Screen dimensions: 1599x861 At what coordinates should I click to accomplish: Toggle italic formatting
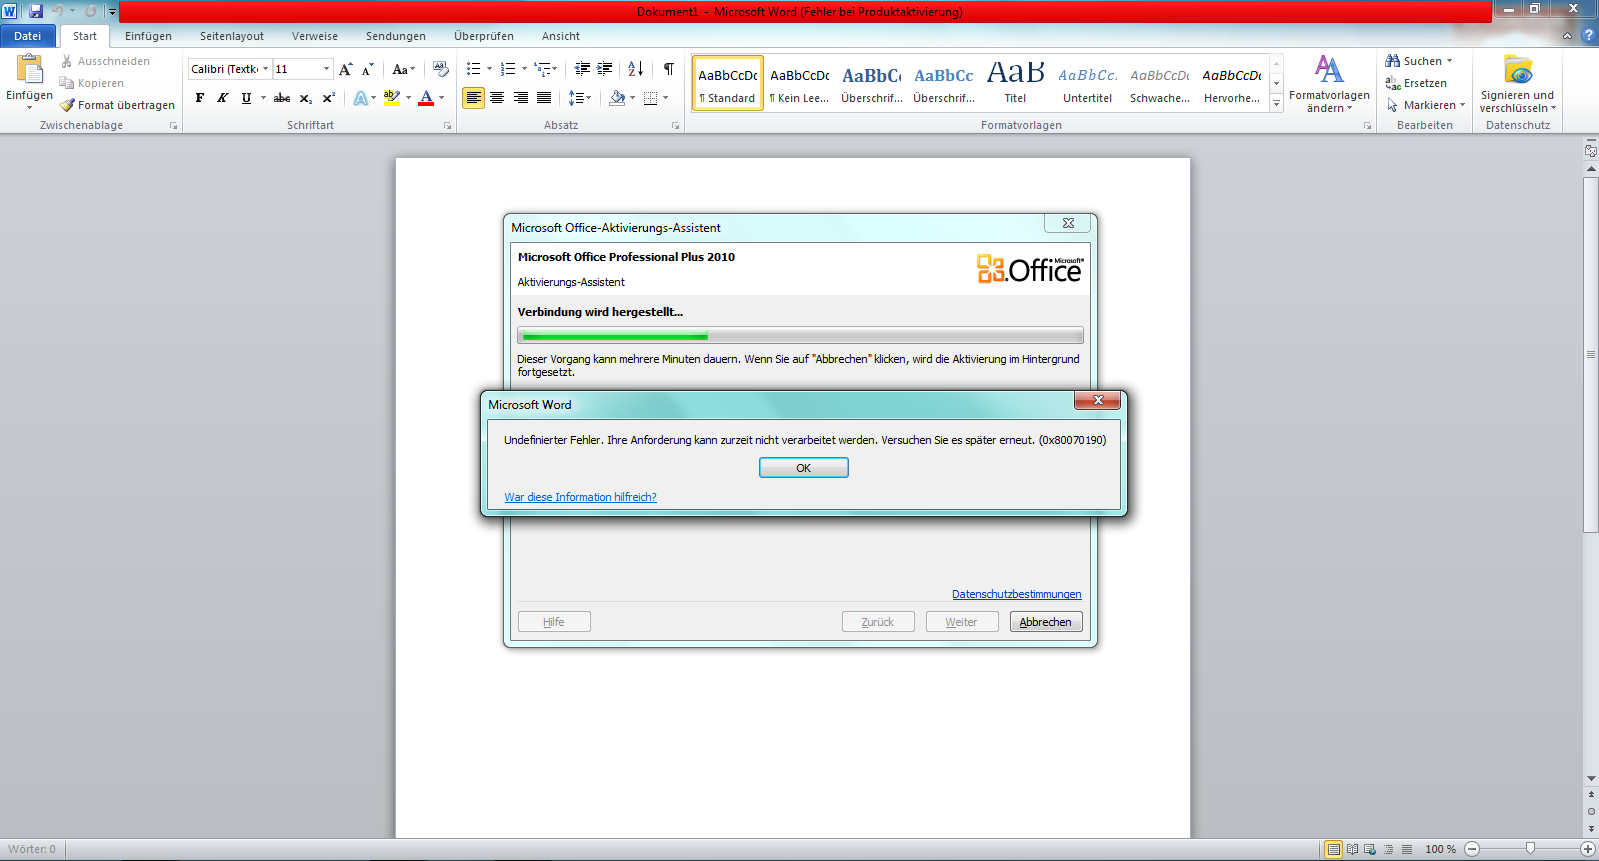coord(223,98)
